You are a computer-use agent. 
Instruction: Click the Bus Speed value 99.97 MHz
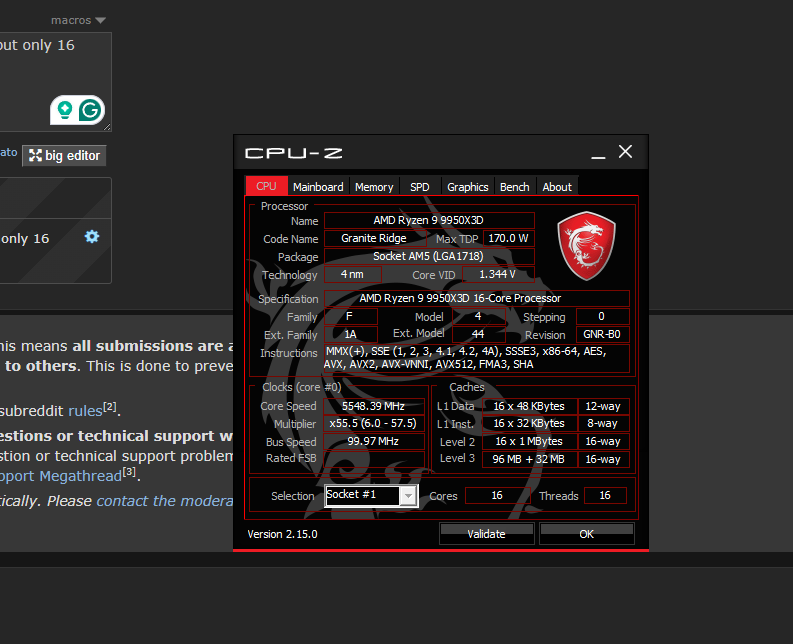[x=374, y=441]
